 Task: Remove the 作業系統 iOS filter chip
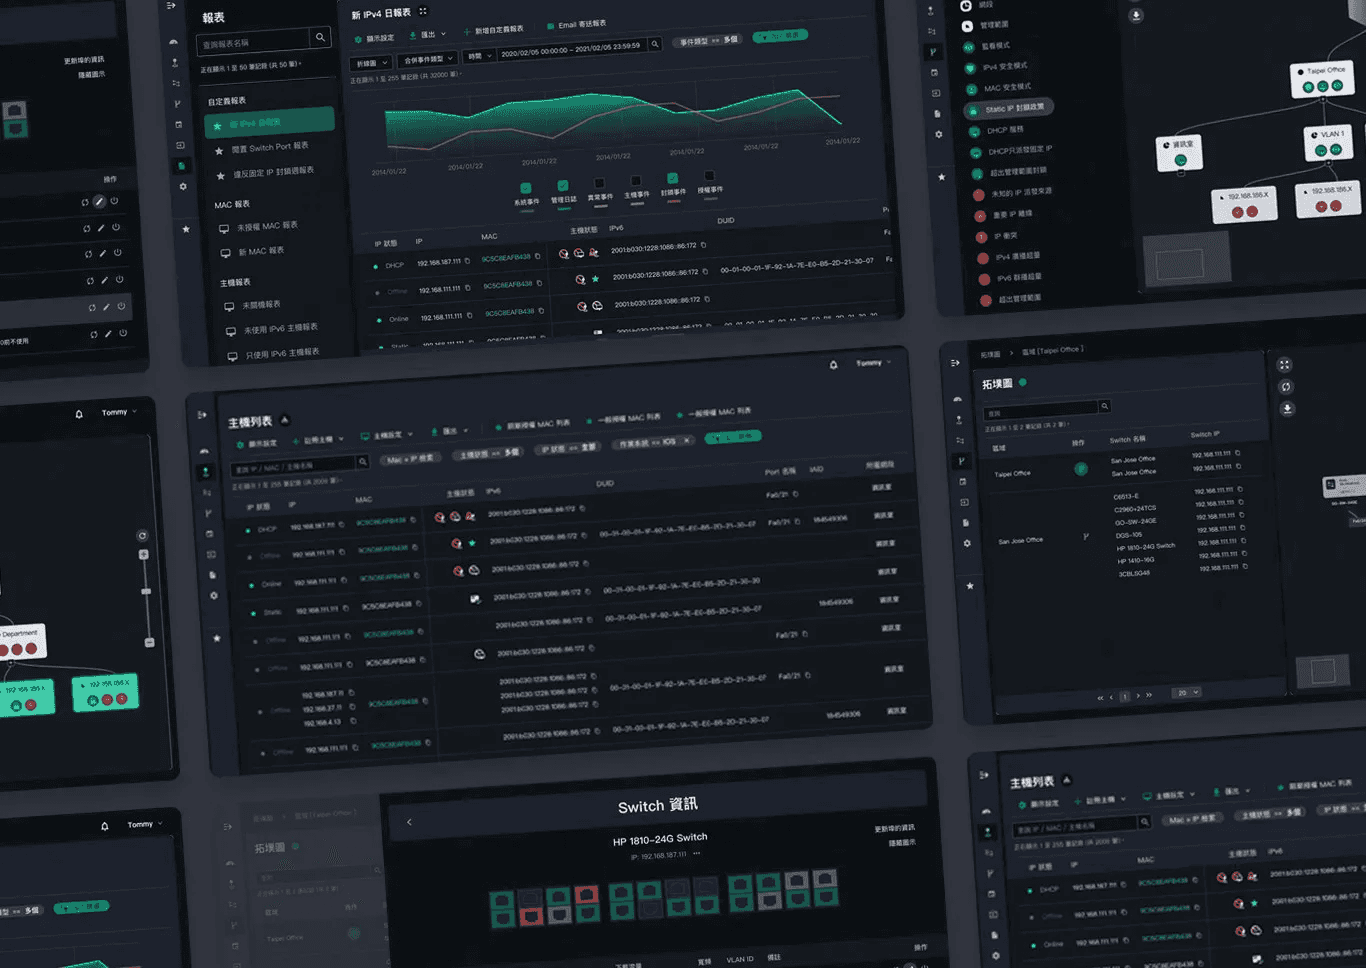[687, 440]
